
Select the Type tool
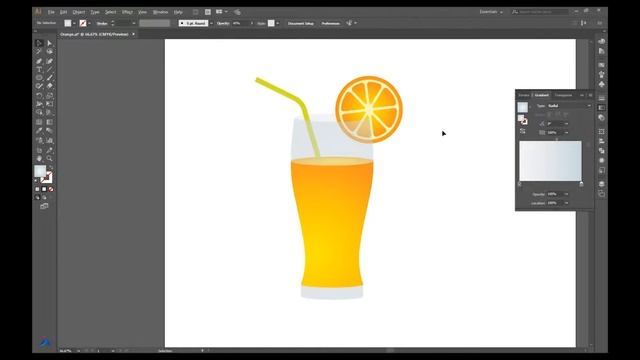point(39,69)
